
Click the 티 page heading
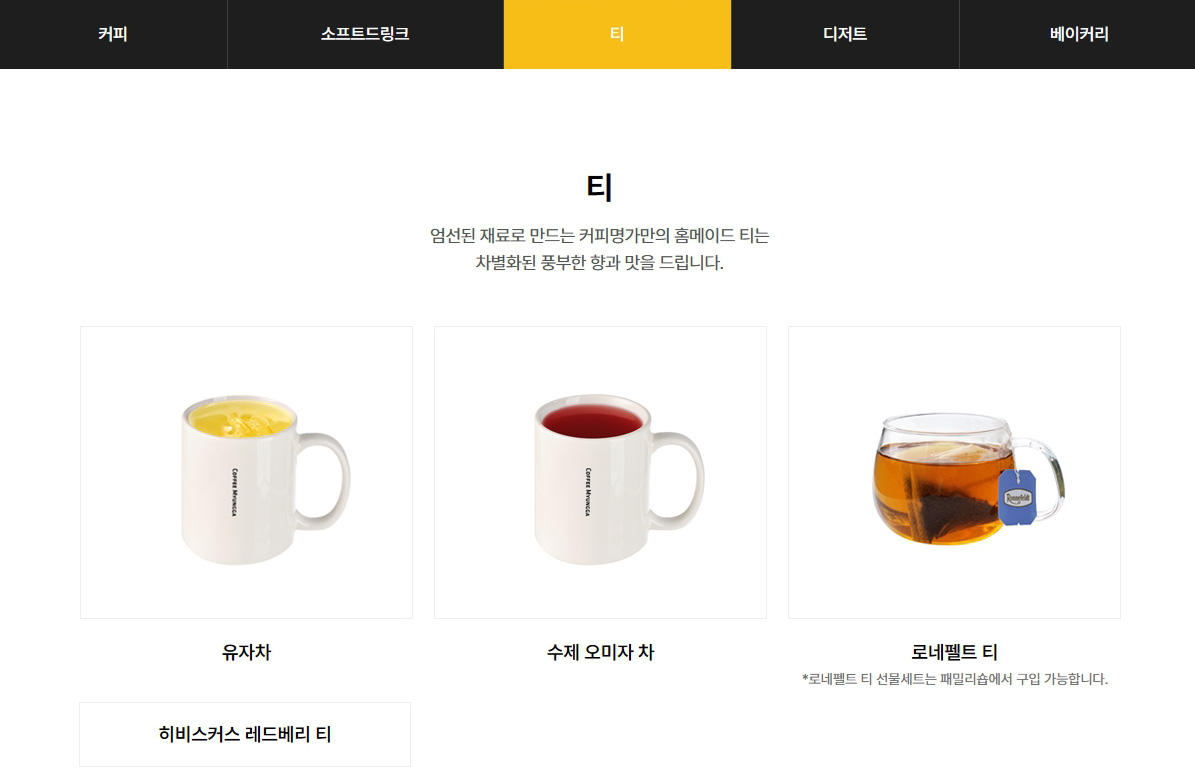[x=600, y=187]
